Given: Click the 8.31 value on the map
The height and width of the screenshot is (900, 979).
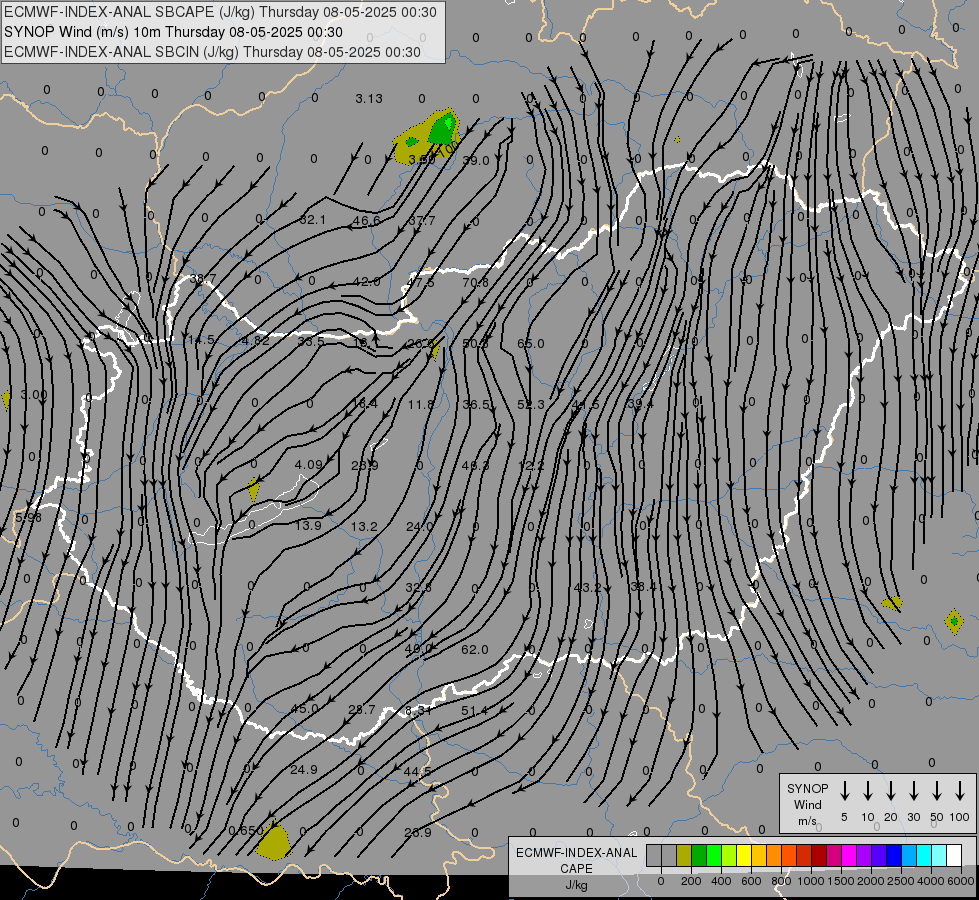Looking at the screenshot, I should click(x=418, y=710).
